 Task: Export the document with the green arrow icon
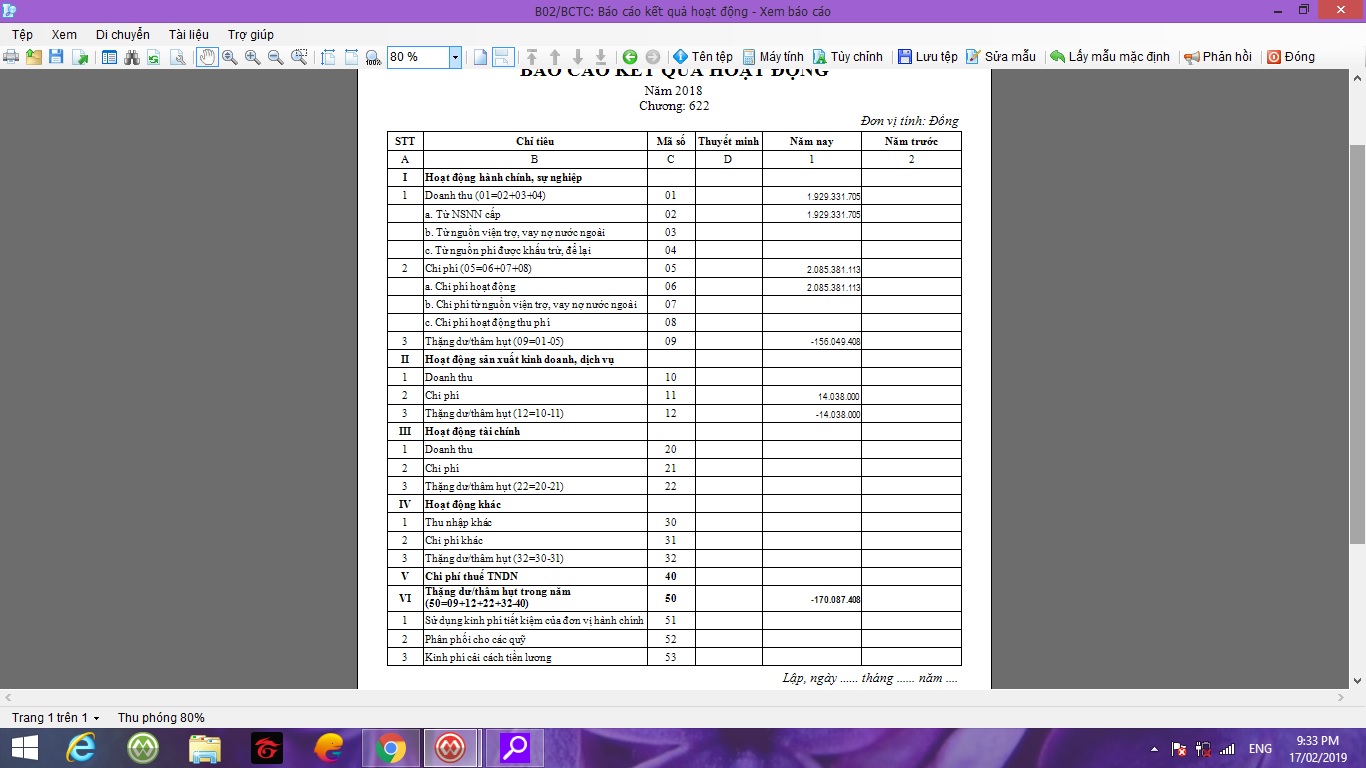pyautogui.click(x=80, y=57)
